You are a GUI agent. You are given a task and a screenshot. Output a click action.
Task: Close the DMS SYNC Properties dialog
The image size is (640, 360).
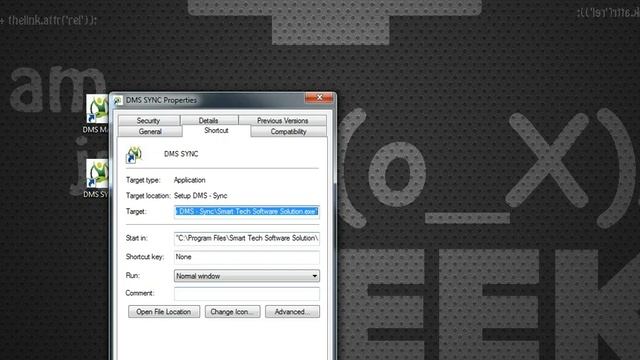(x=319, y=97)
